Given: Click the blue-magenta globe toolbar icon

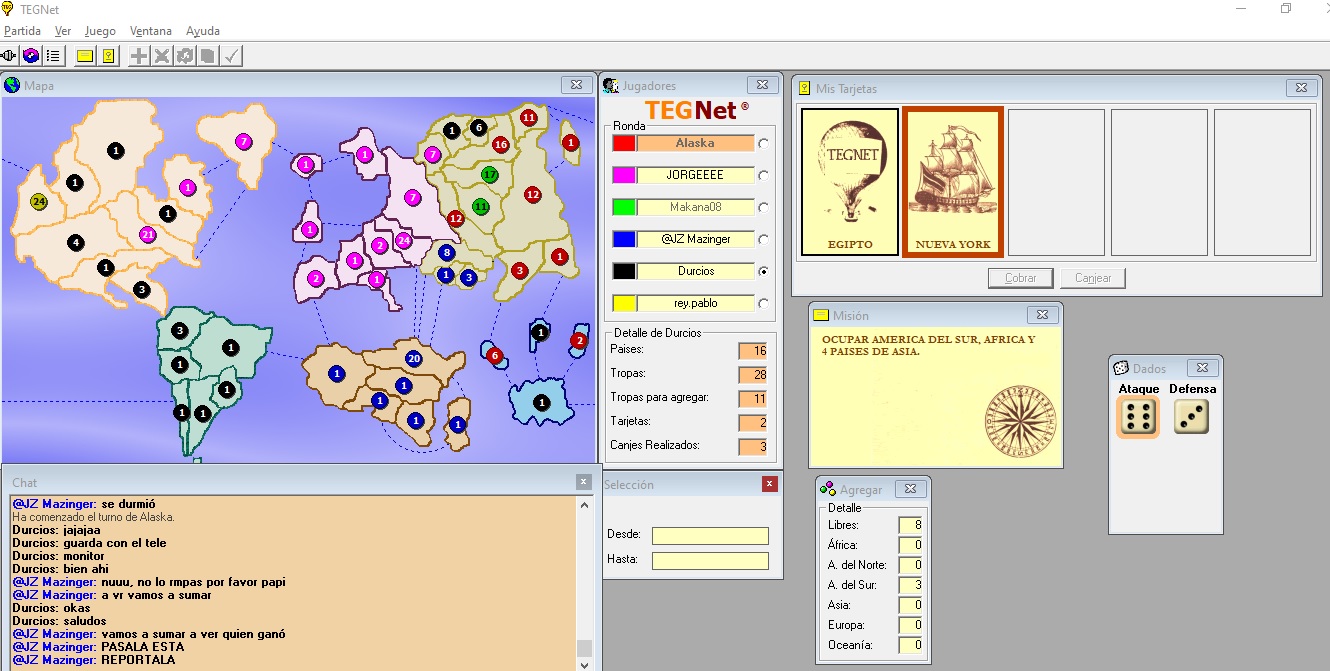Looking at the screenshot, I should click(31, 56).
